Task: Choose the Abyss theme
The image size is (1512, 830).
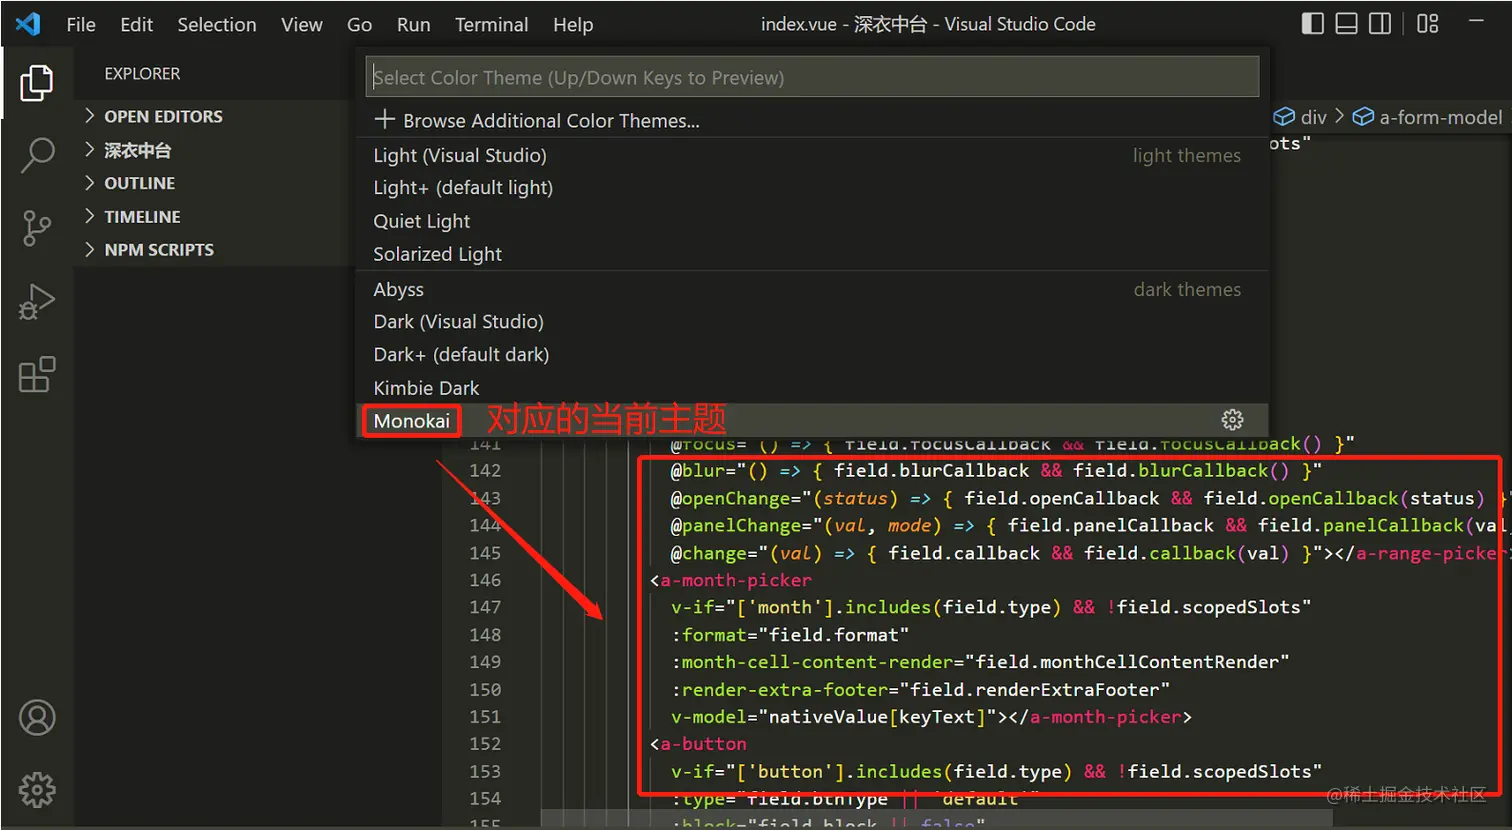Action: pyautogui.click(x=812, y=289)
